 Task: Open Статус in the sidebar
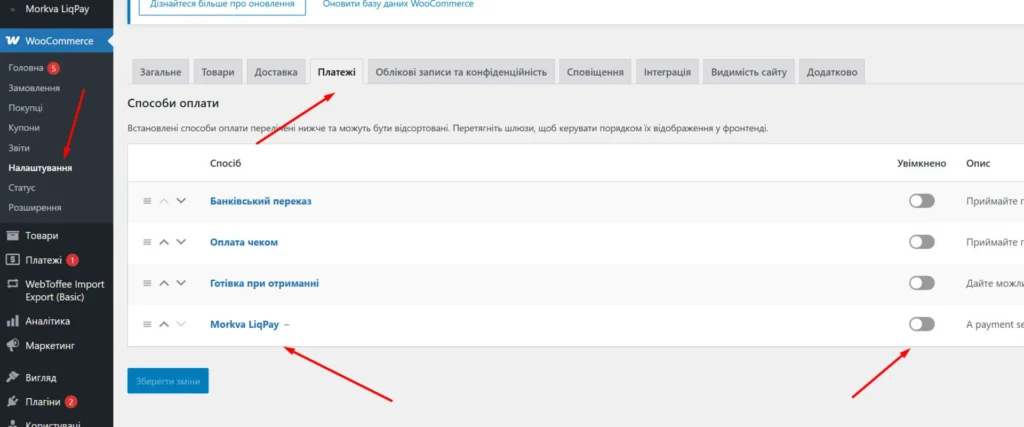(x=22, y=188)
